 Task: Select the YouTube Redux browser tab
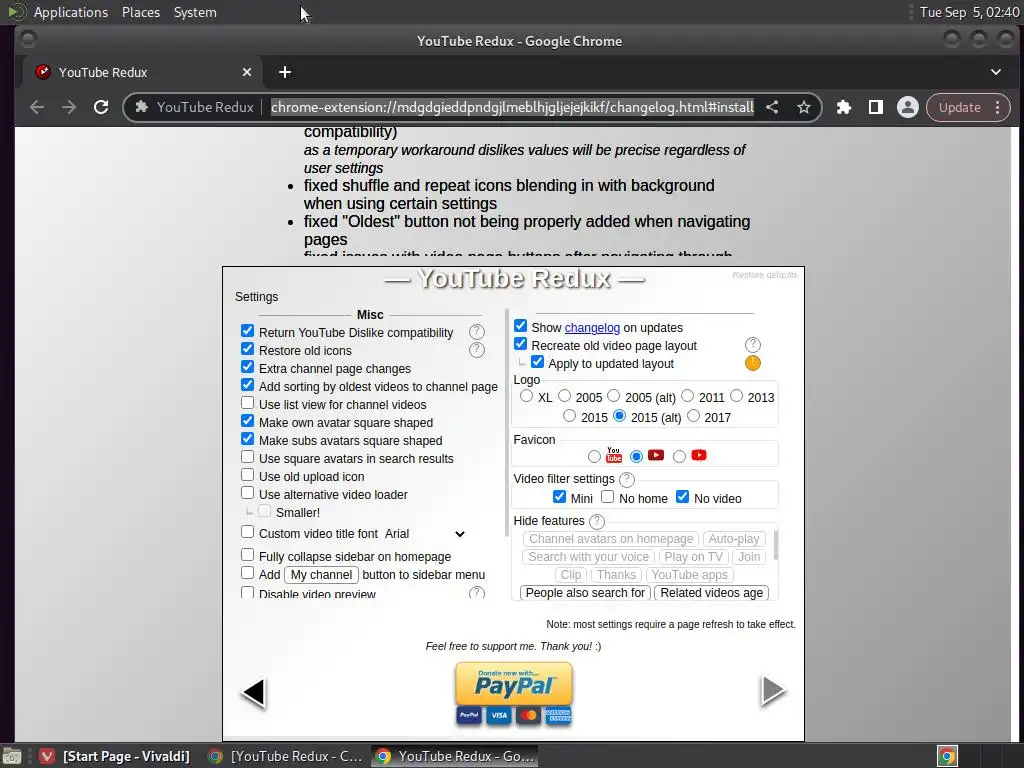pyautogui.click(x=142, y=72)
